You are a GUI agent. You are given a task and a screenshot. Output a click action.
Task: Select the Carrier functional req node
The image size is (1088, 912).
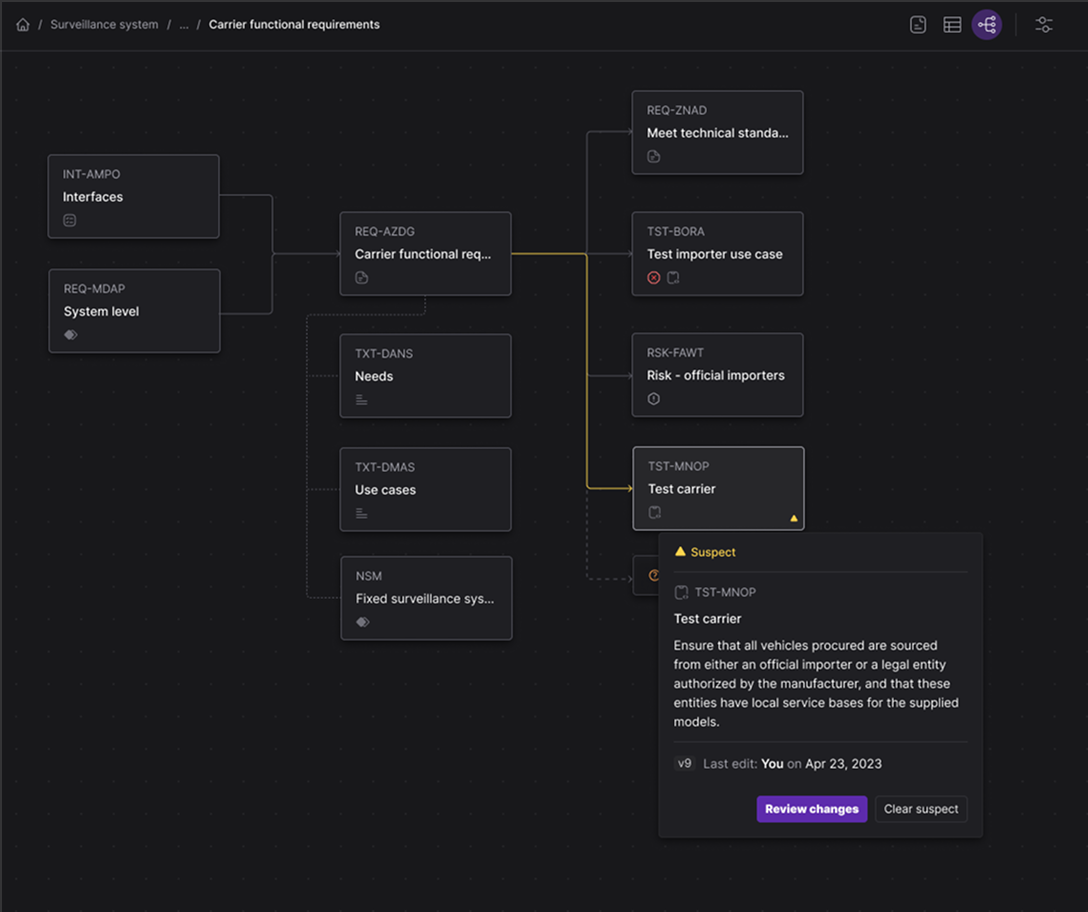(x=425, y=254)
